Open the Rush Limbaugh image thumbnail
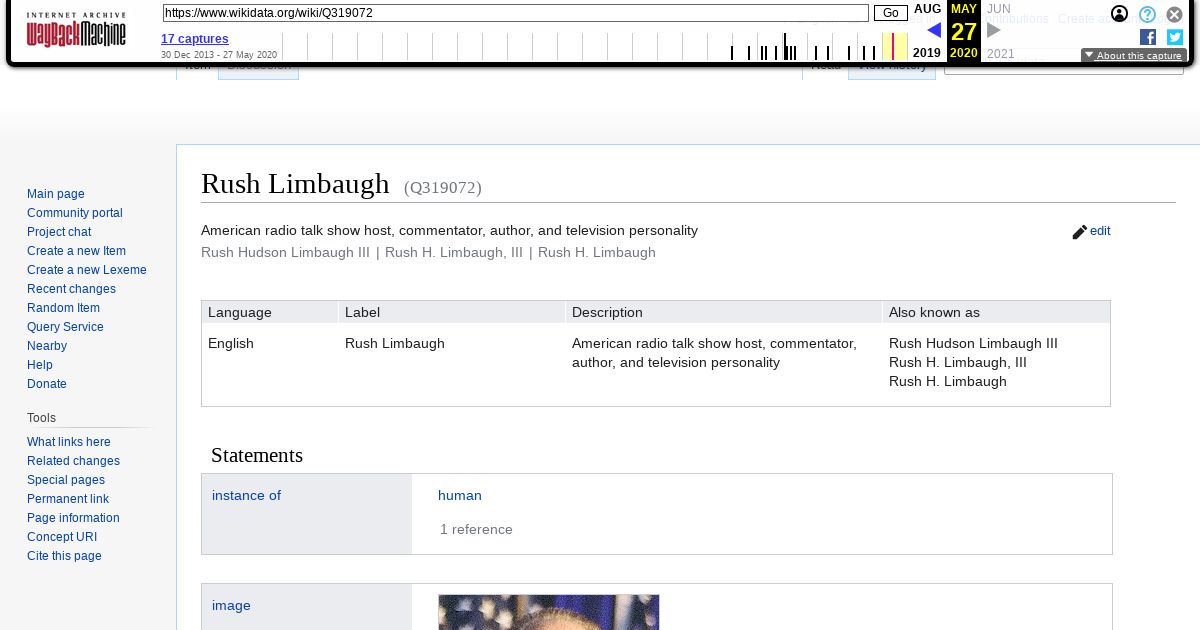The image size is (1200, 630). coord(549,612)
